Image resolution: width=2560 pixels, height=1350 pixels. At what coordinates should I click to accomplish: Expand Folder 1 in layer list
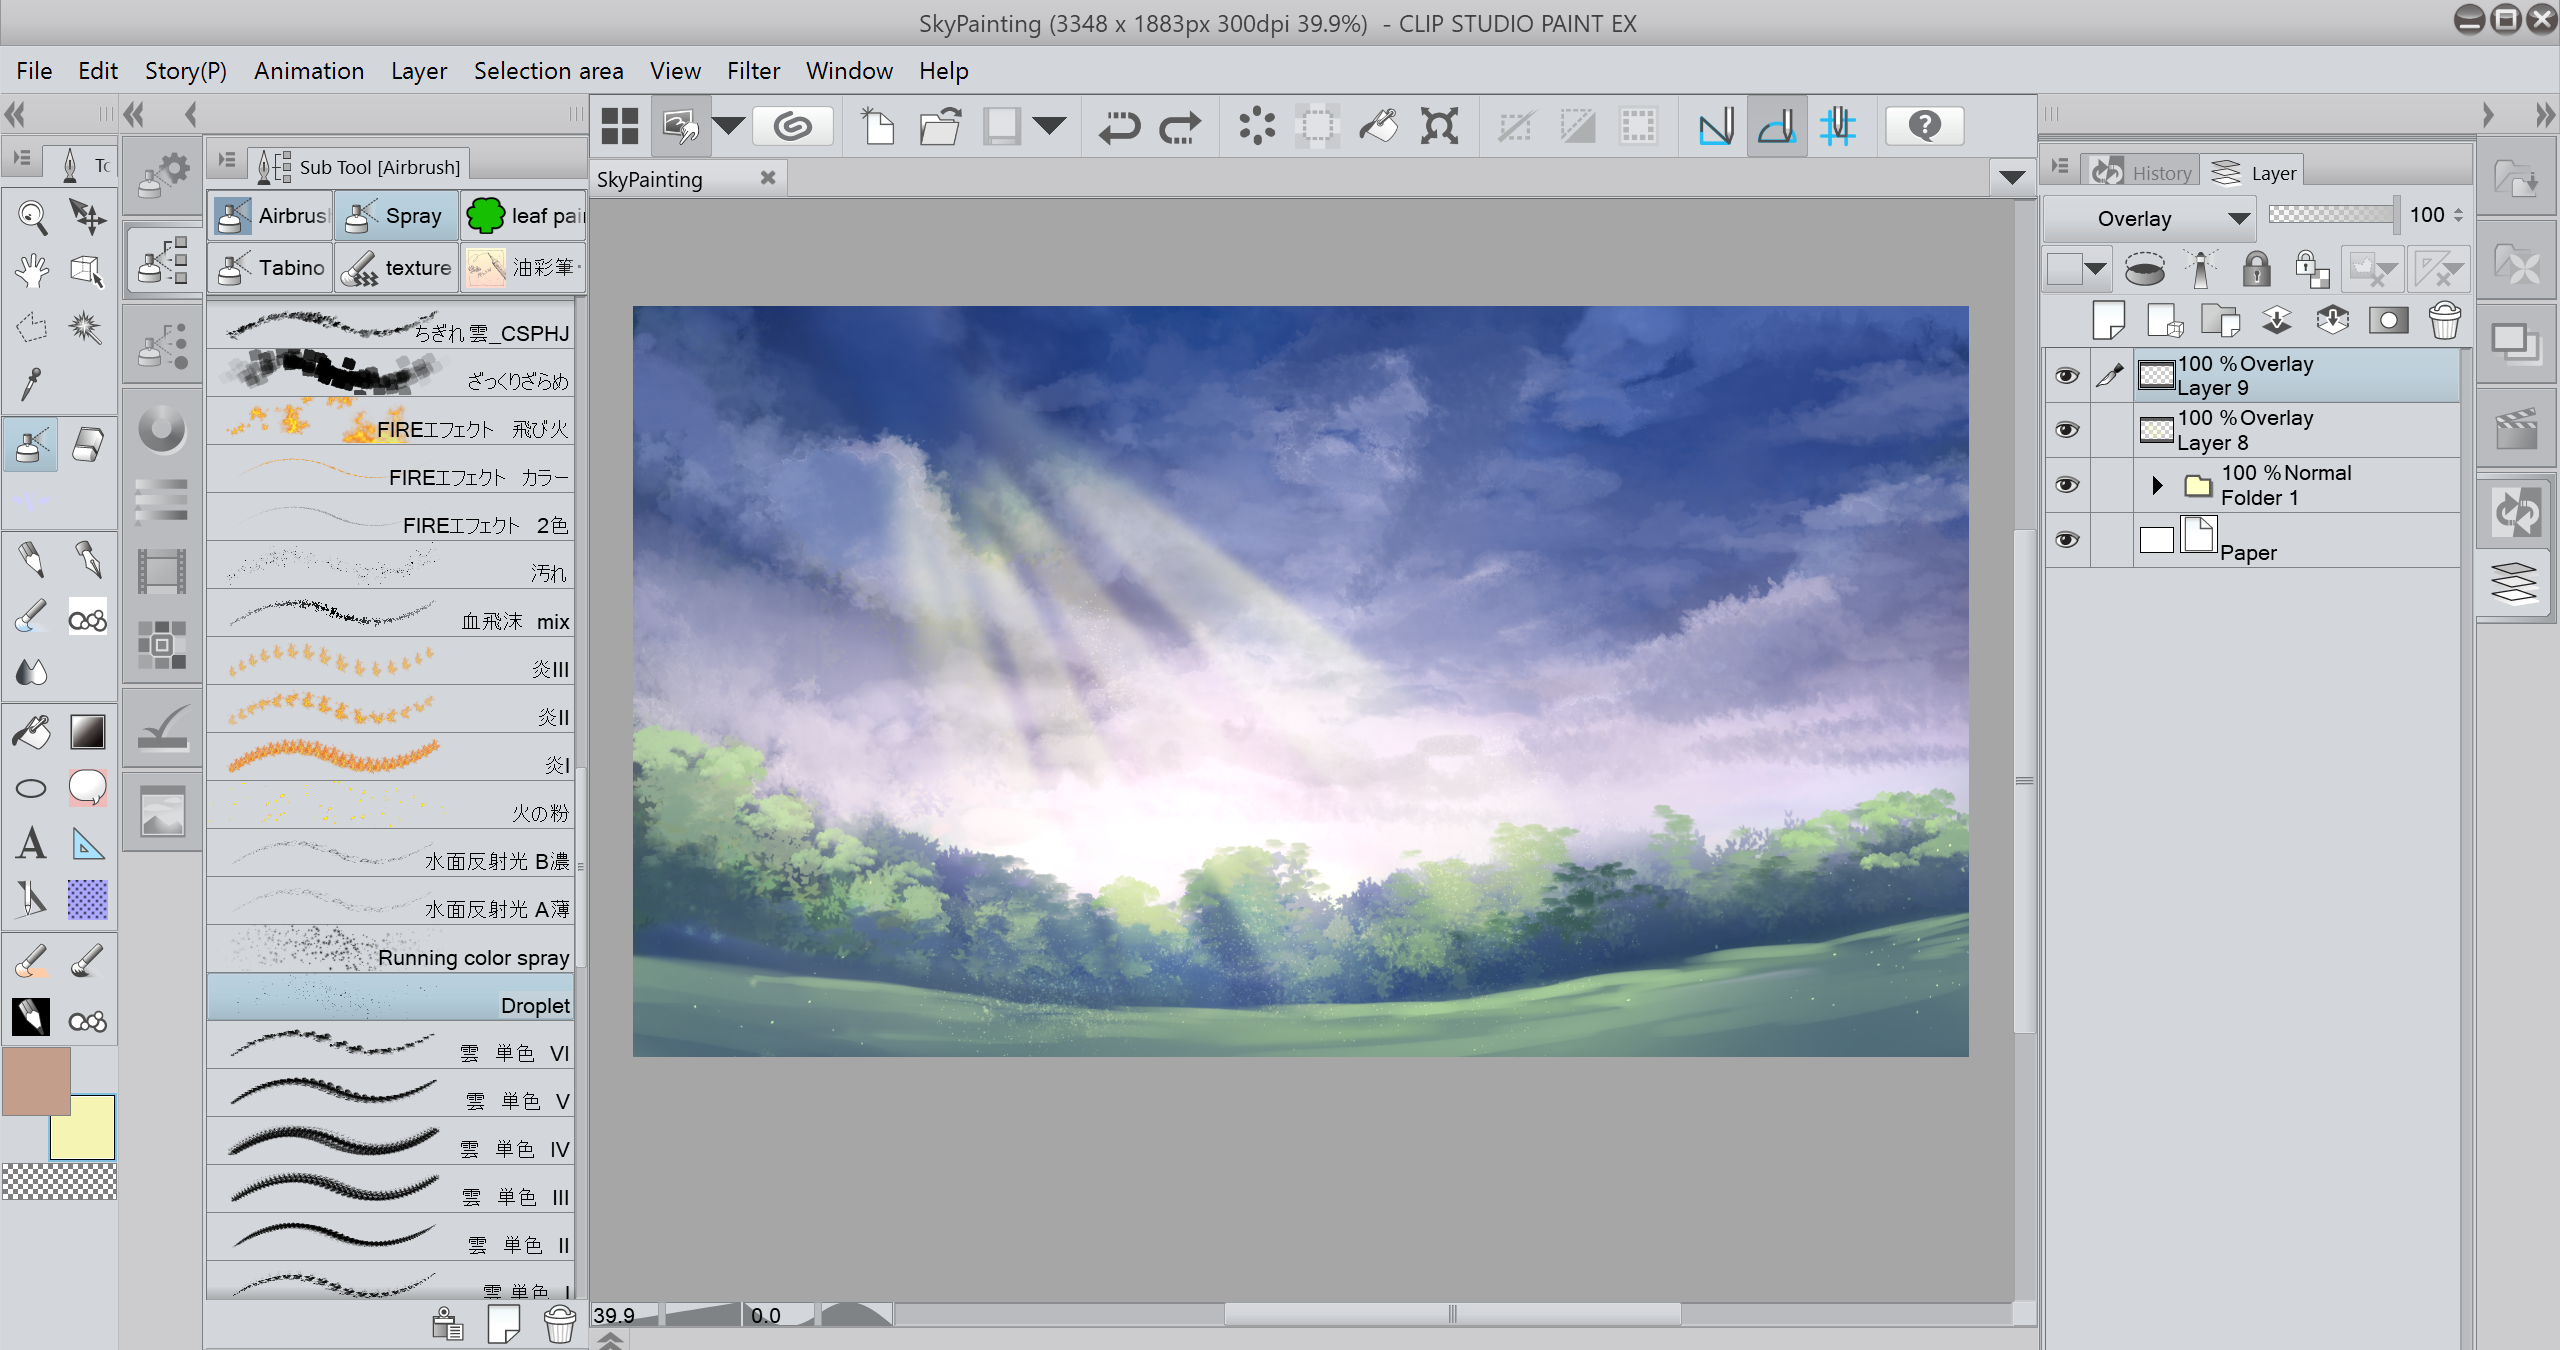click(x=2157, y=485)
